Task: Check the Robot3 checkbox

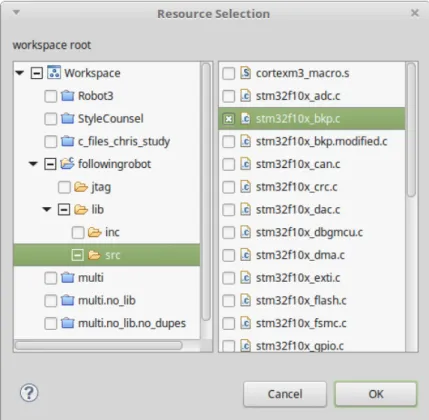Action: click(x=51, y=96)
